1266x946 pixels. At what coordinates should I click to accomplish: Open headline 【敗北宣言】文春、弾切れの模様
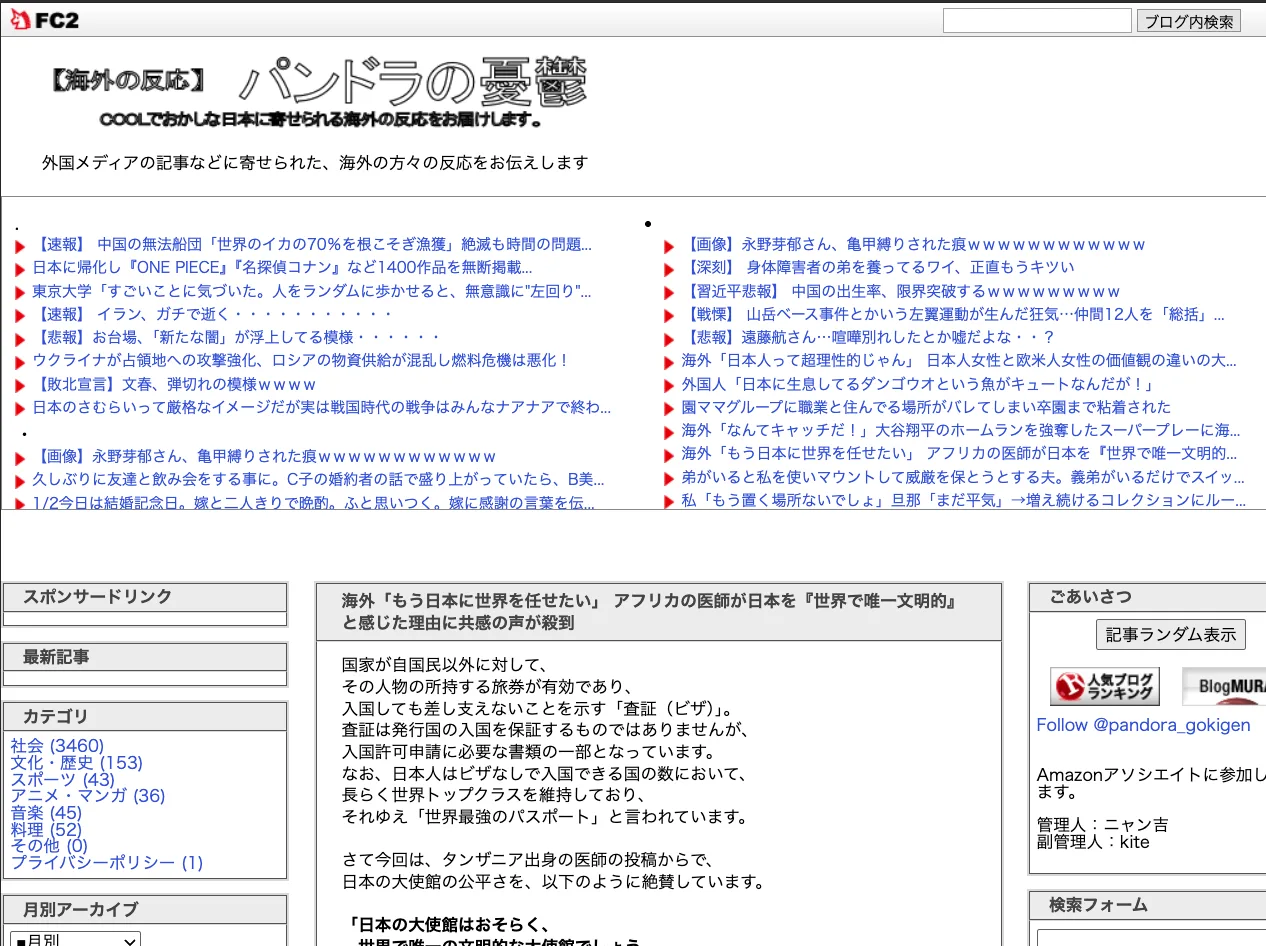pyautogui.click(x=174, y=384)
